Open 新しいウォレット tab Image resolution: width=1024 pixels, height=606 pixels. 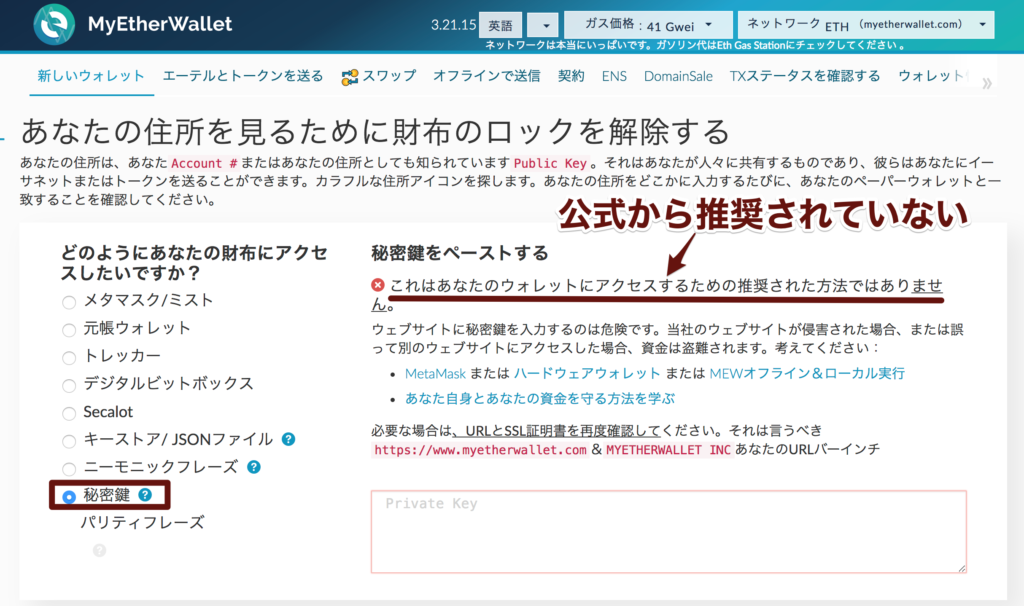(91, 76)
